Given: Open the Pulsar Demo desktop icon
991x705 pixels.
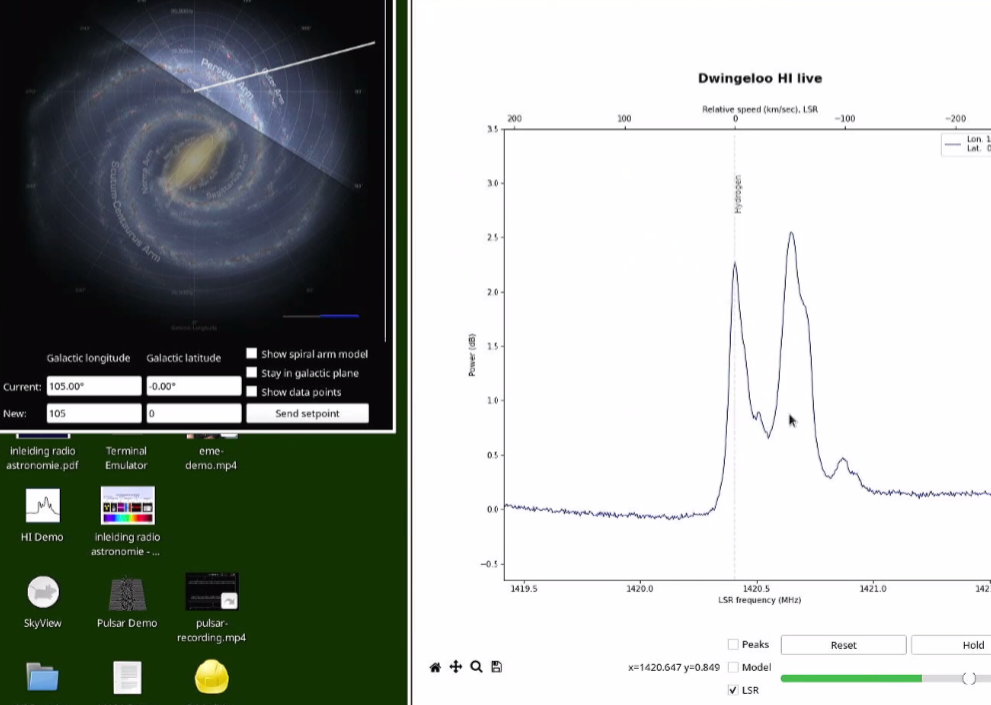Looking at the screenshot, I should click(127, 593).
